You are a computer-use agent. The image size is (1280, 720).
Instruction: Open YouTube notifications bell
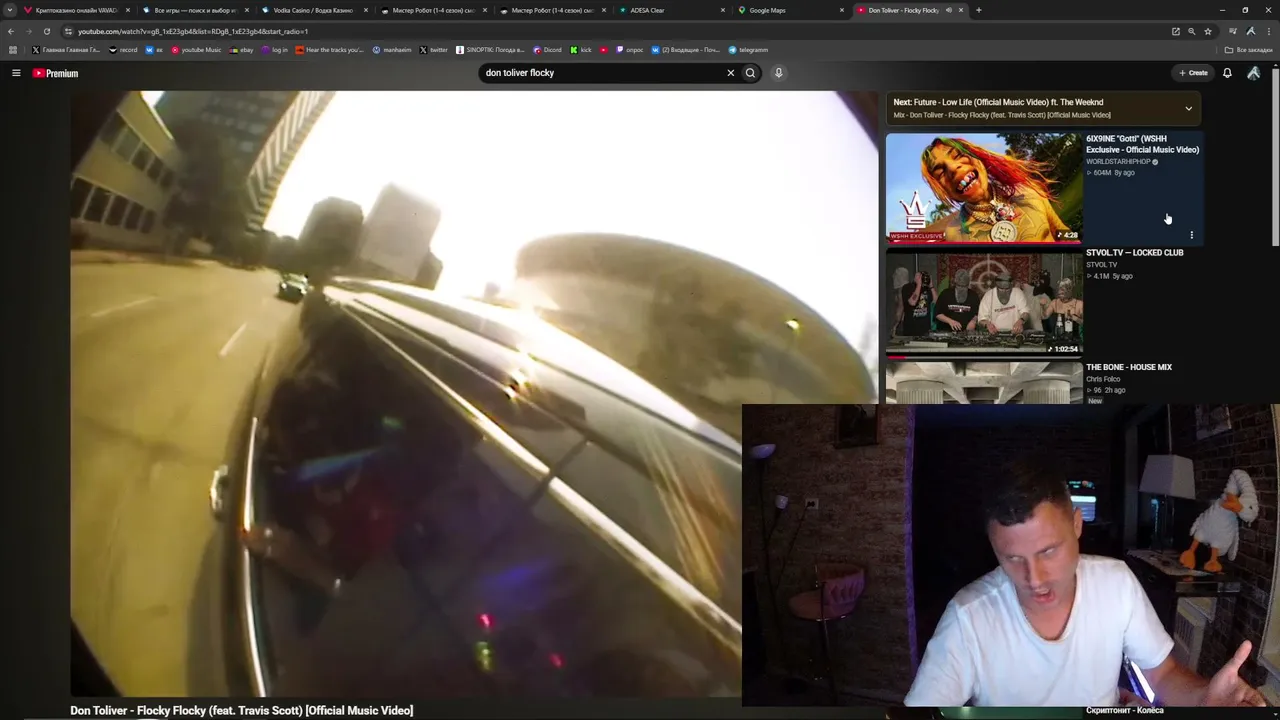click(x=1227, y=73)
